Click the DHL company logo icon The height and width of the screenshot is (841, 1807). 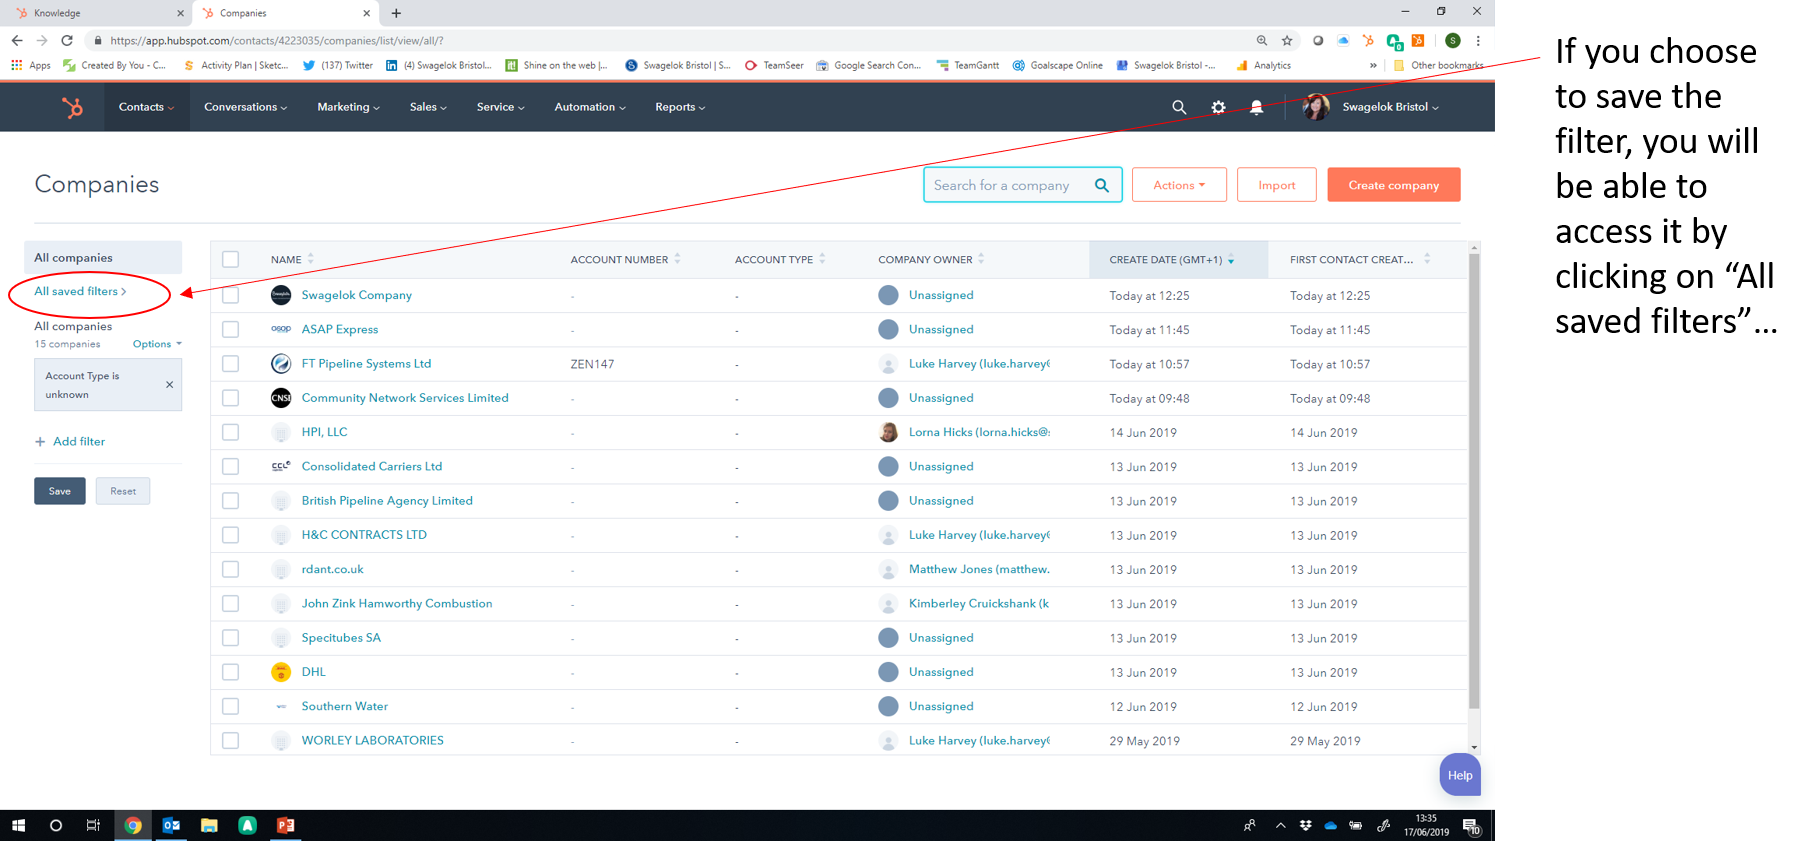click(x=281, y=672)
